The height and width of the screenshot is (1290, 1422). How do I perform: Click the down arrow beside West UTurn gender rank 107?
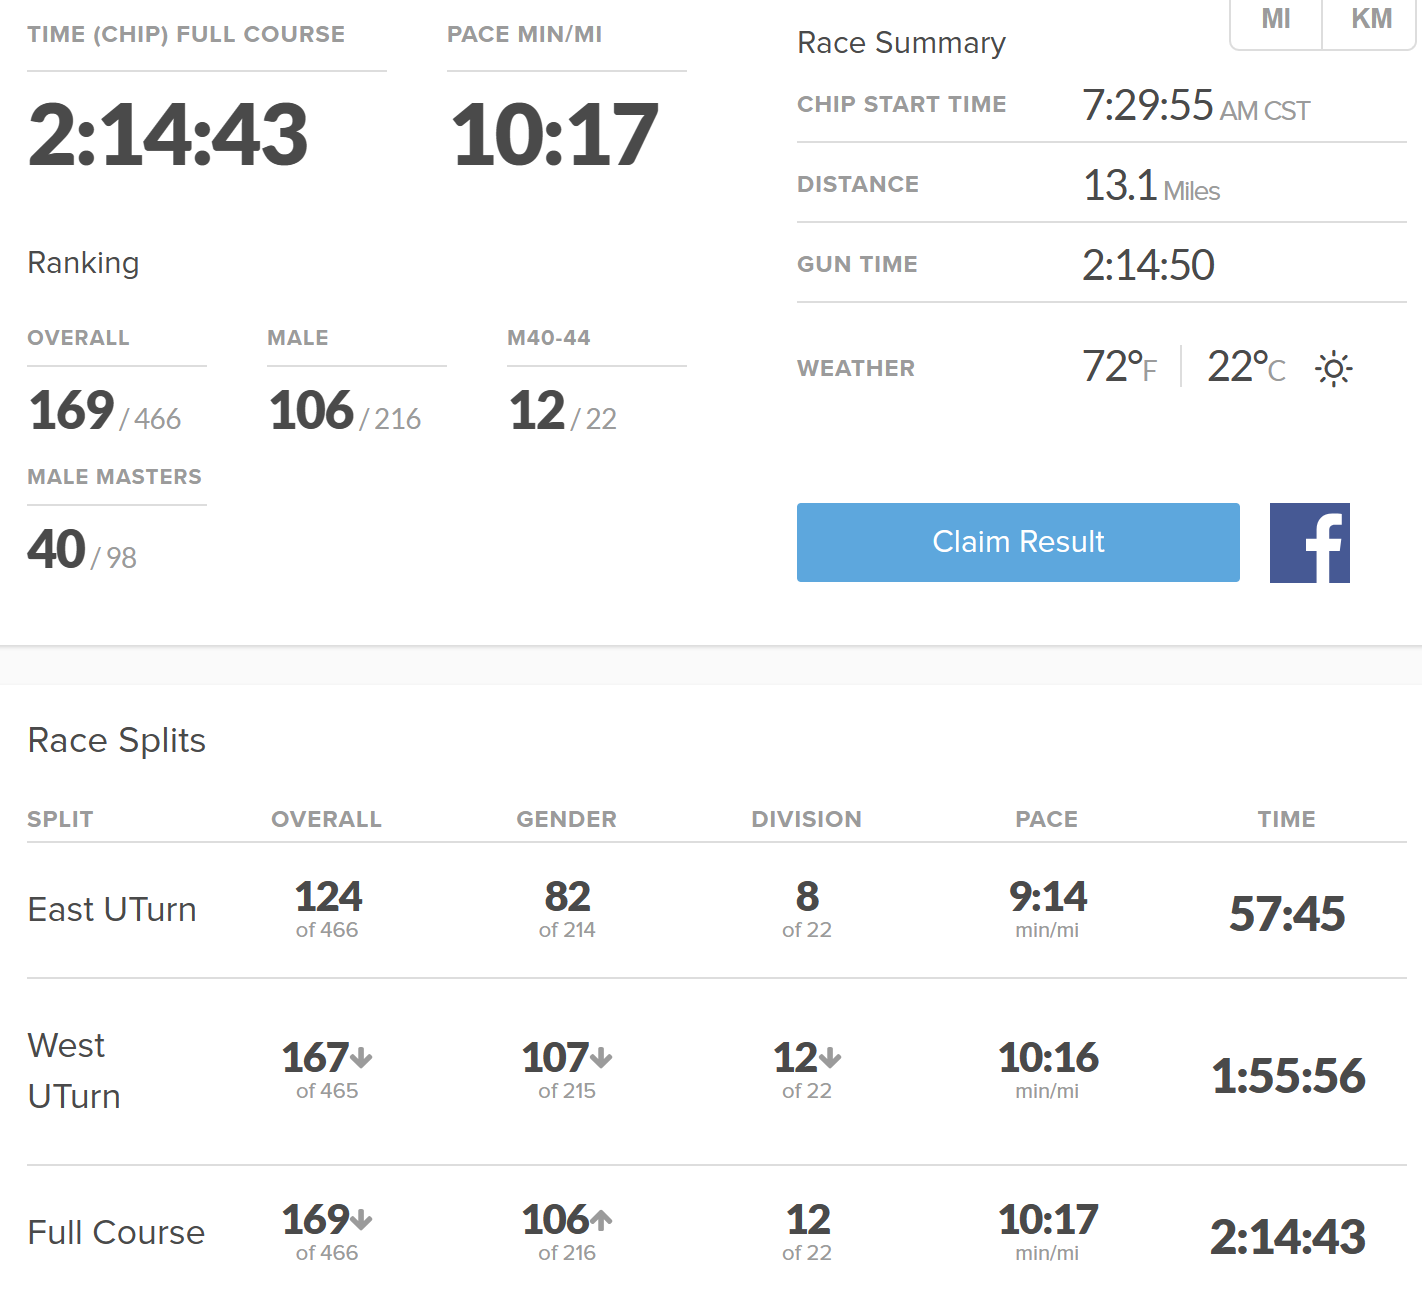[601, 1057]
